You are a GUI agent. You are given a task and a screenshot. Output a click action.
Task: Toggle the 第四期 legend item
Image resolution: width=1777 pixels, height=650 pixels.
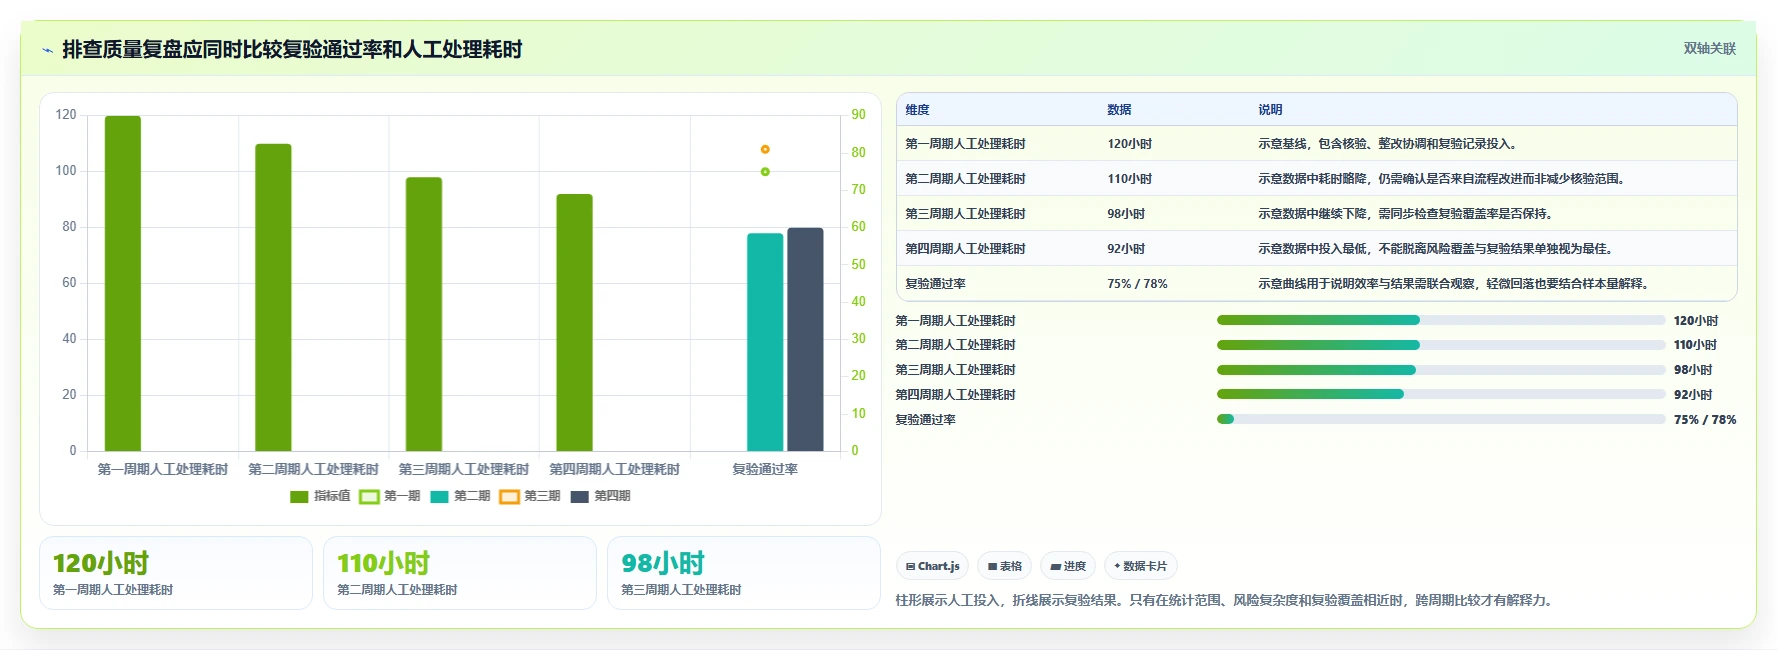pos(600,496)
